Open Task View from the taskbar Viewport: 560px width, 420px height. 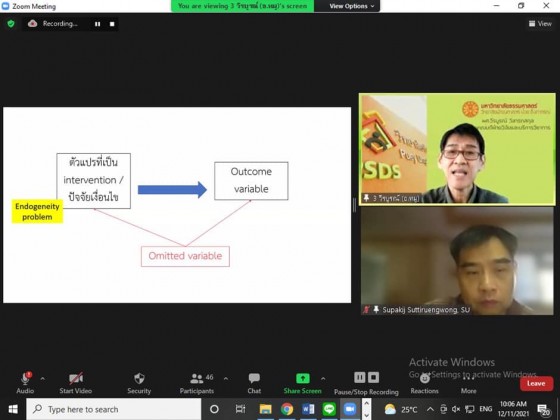[240, 409]
